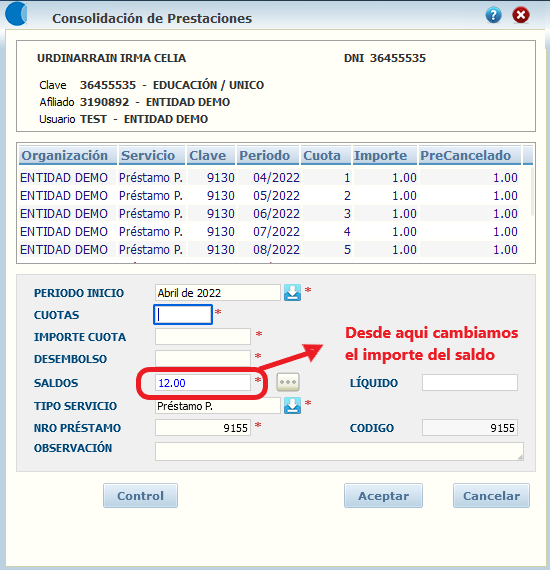The image size is (550, 570).
Task: Click the Control button
Action: [140, 495]
